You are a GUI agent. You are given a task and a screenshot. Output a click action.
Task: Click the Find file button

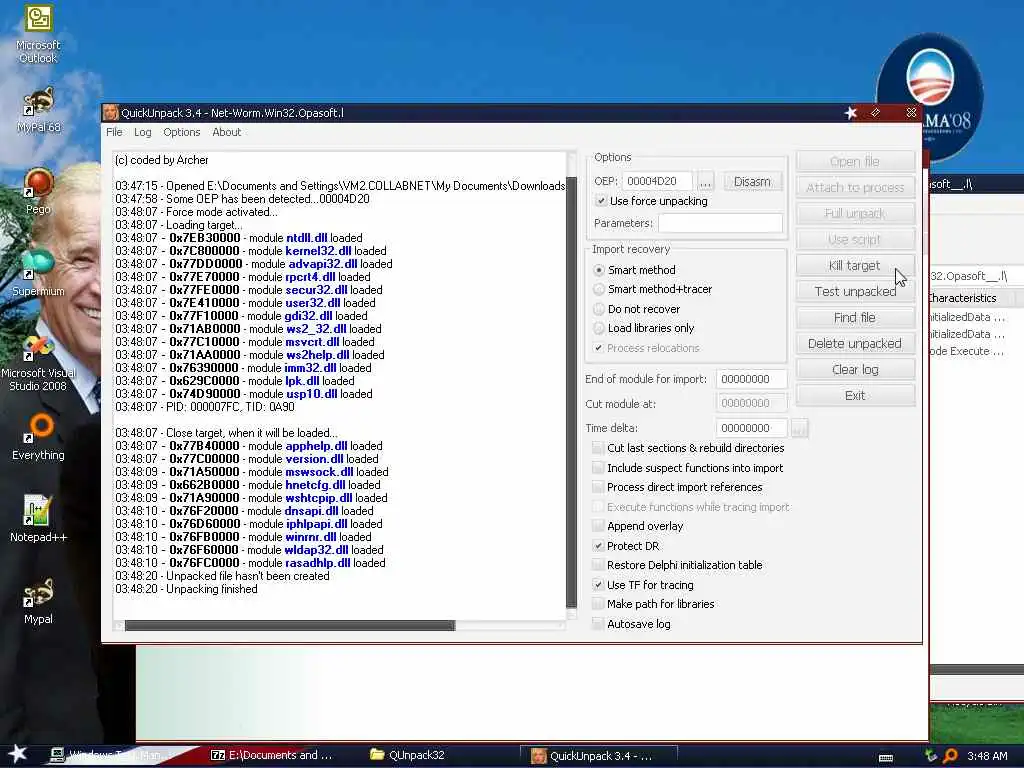(x=855, y=317)
